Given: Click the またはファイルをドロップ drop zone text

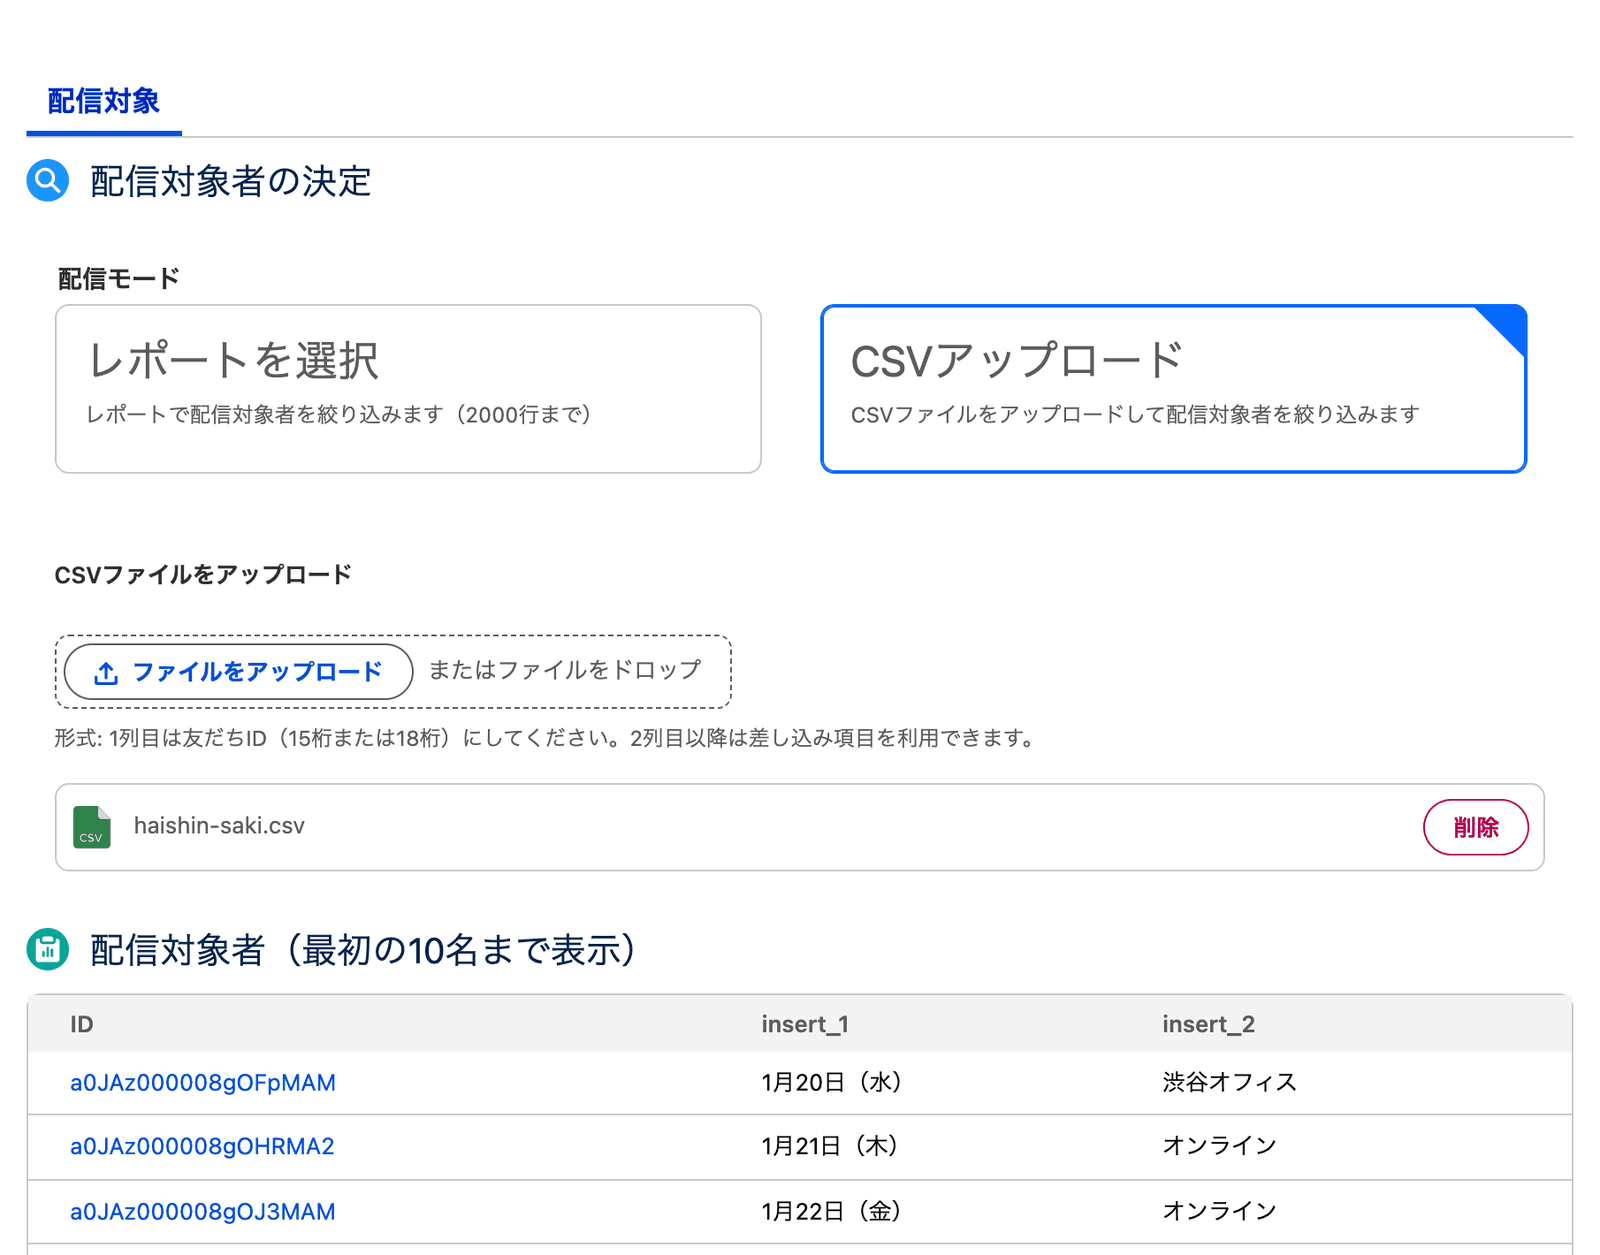Looking at the screenshot, I should click(565, 670).
